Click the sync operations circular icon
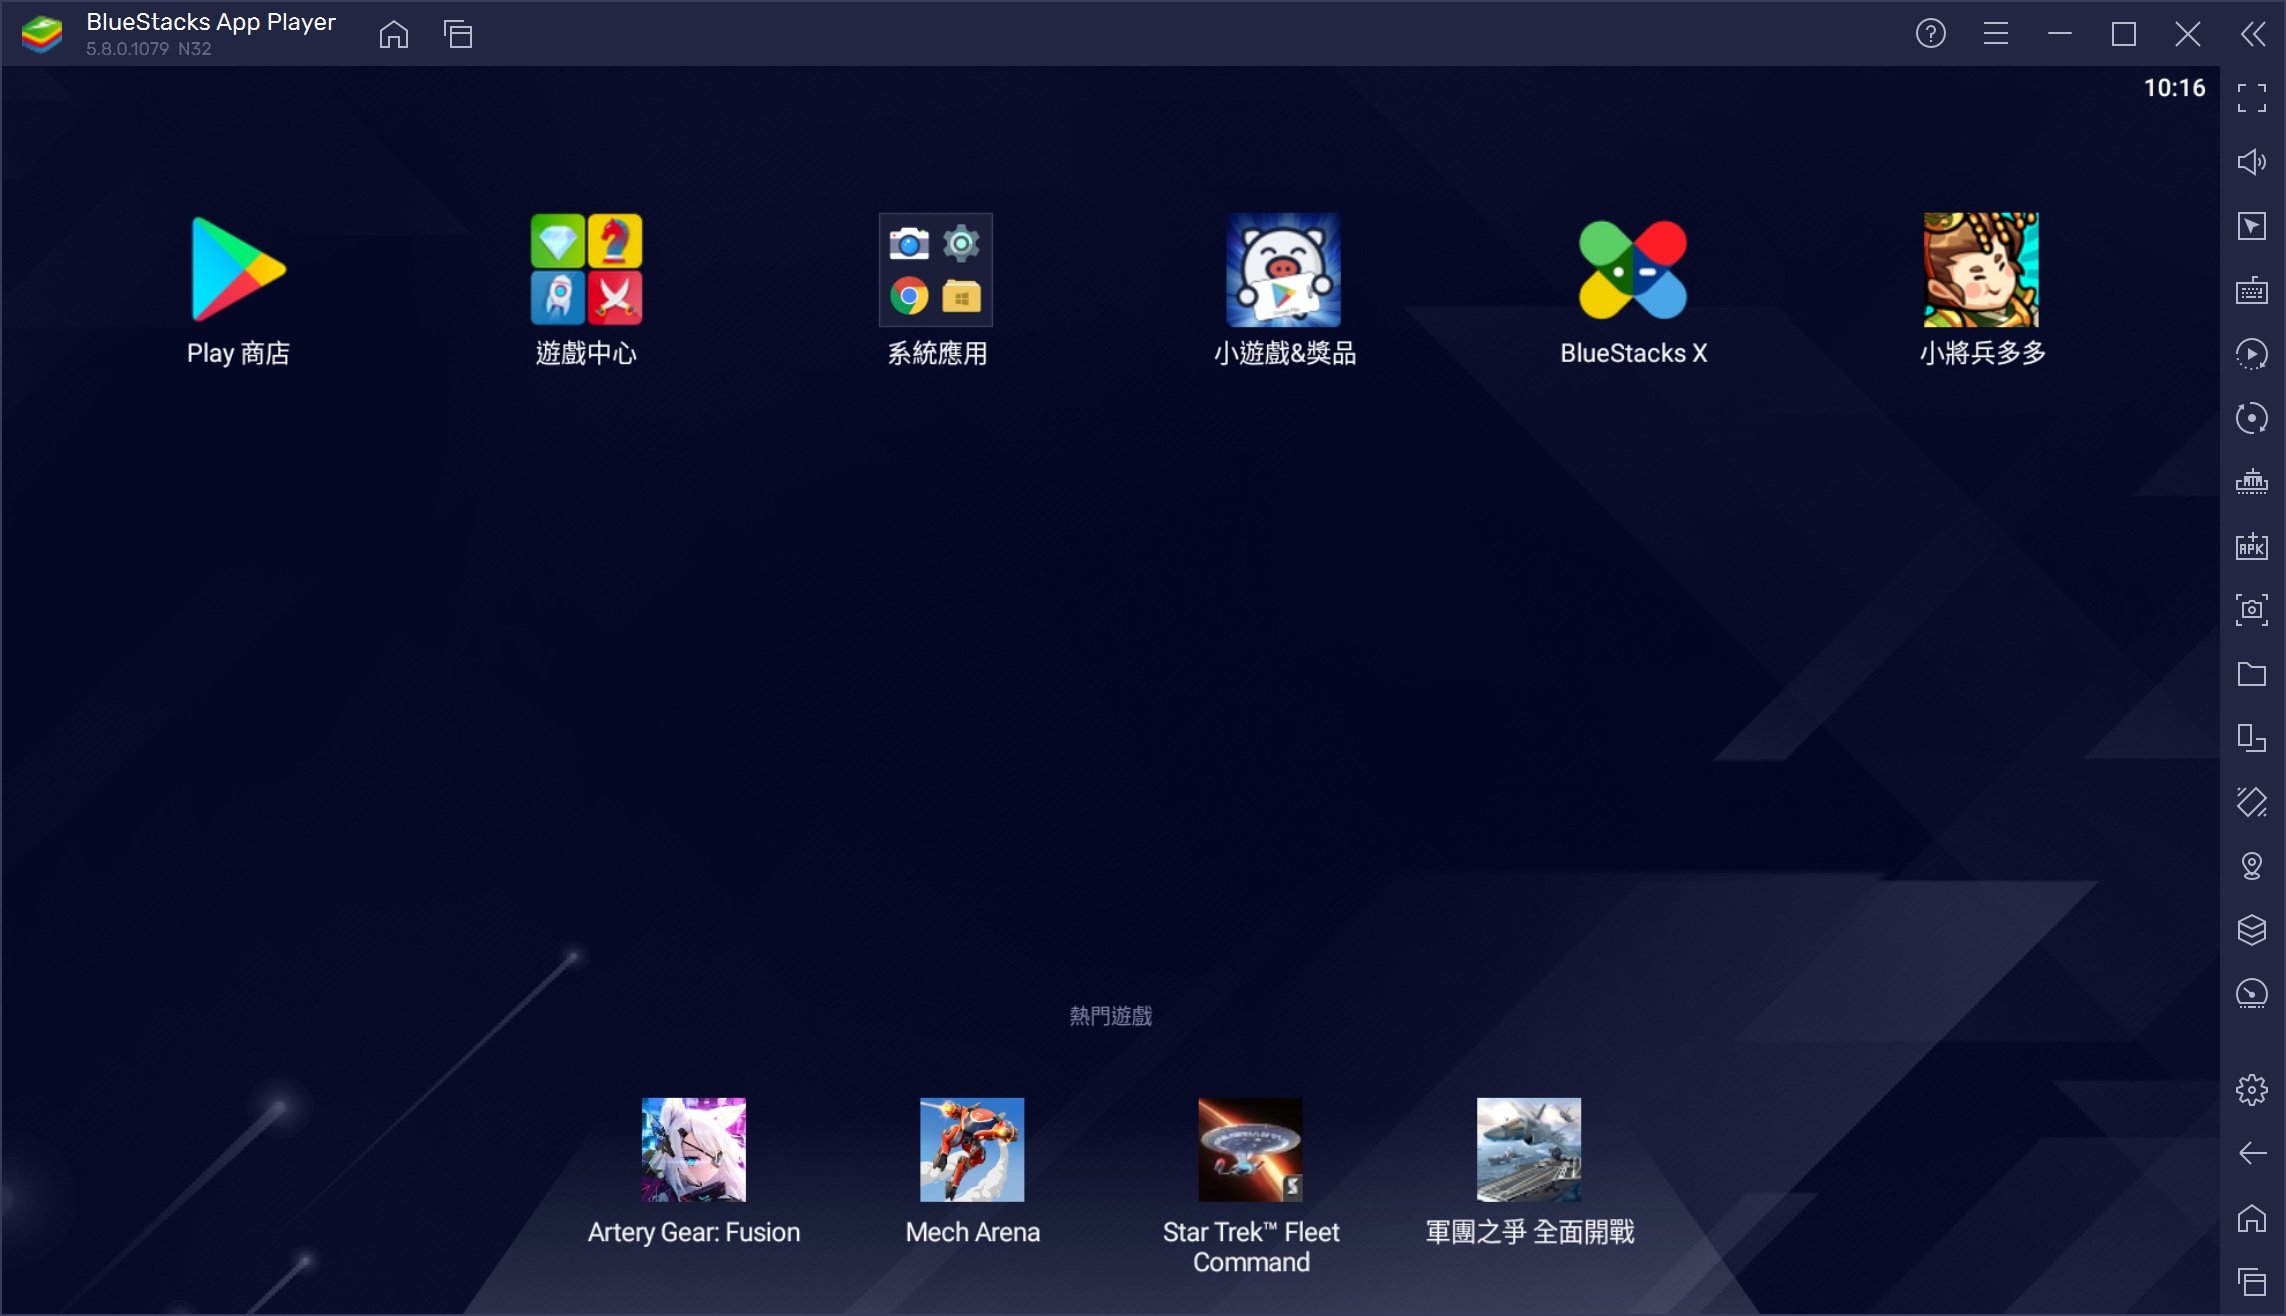This screenshot has width=2286, height=1316. point(2252,418)
